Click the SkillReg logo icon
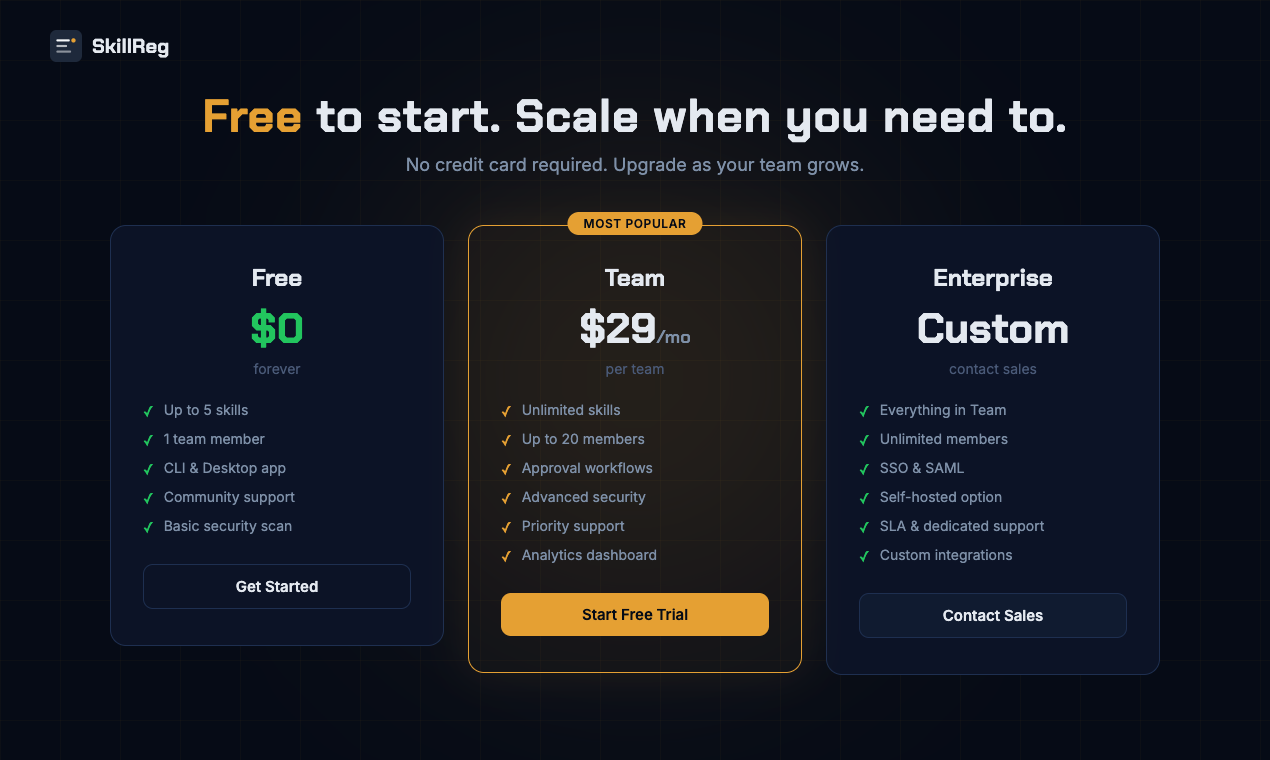Screen dimensions: 1270x760 click(65, 45)
